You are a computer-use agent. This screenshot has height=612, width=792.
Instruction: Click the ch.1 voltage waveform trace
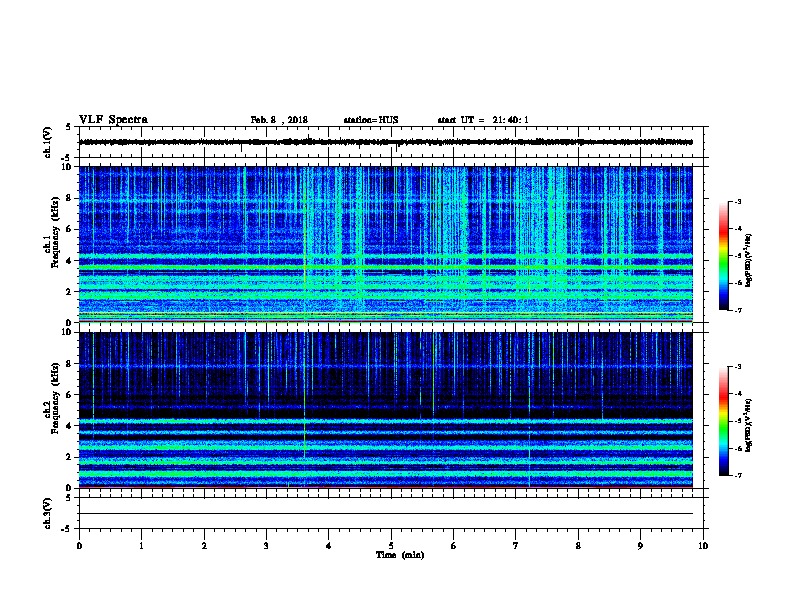tap(386, 142)
